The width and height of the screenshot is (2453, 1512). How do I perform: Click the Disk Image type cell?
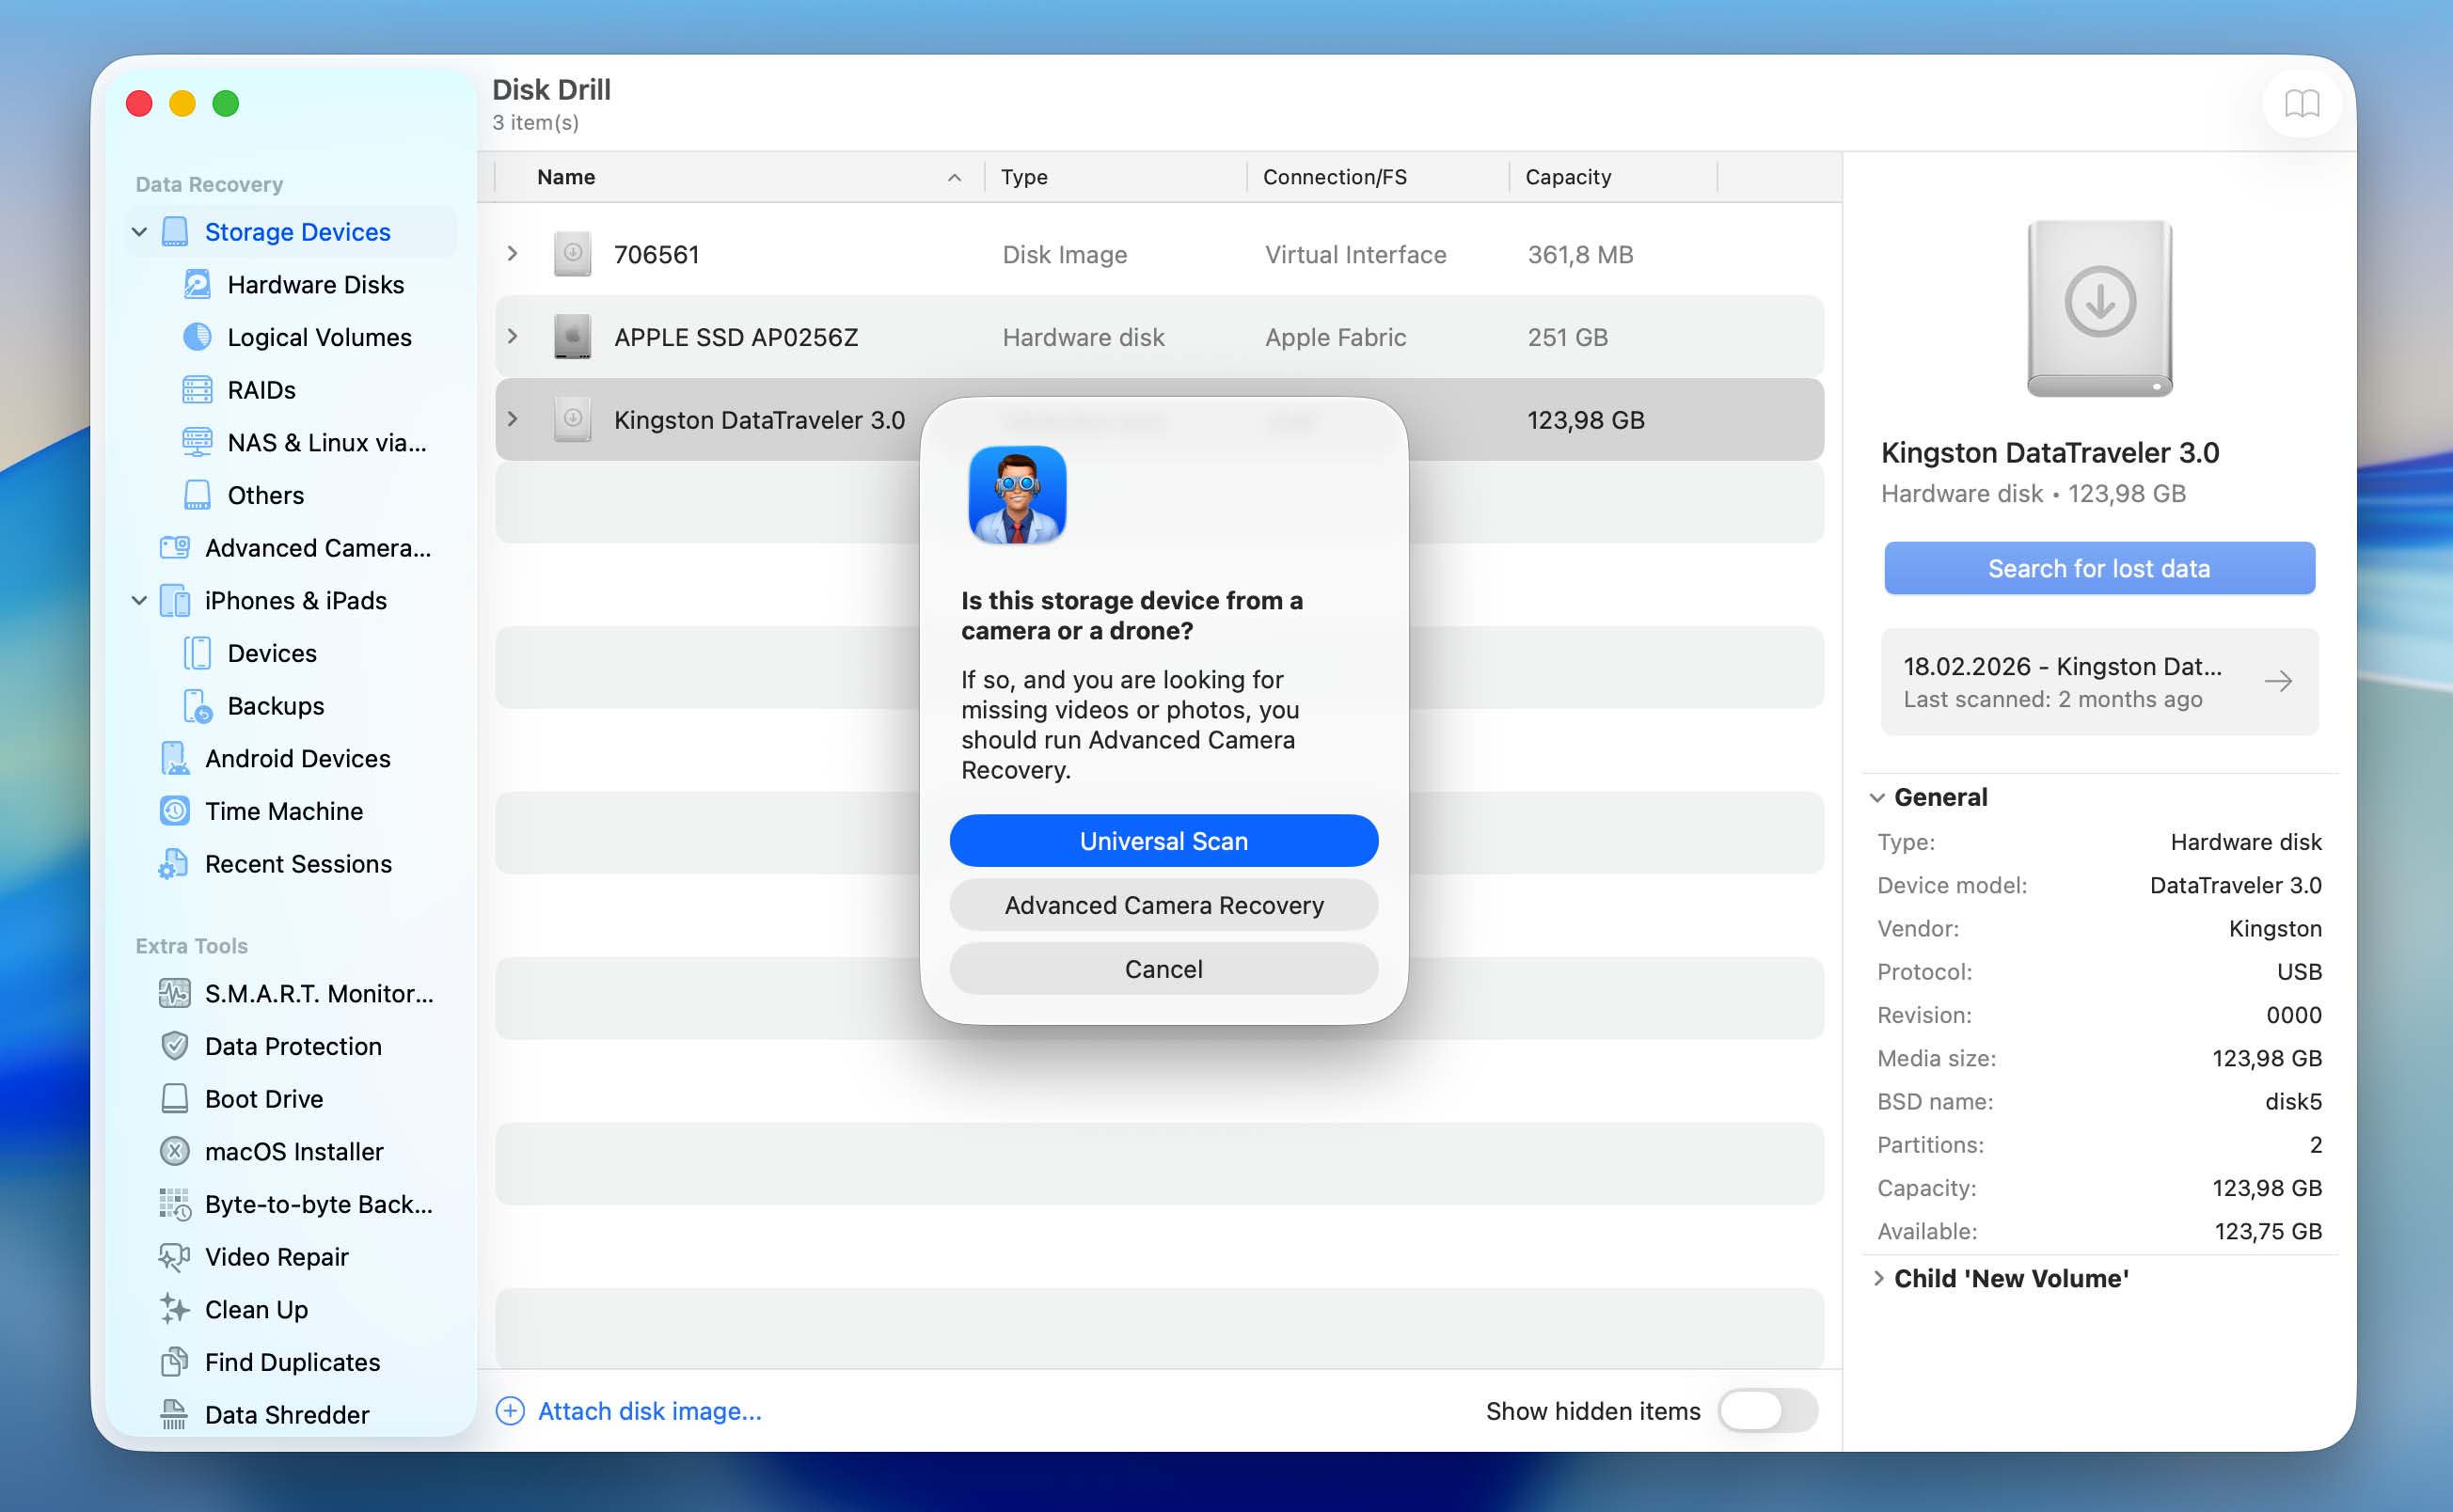tap(1065, 255)
